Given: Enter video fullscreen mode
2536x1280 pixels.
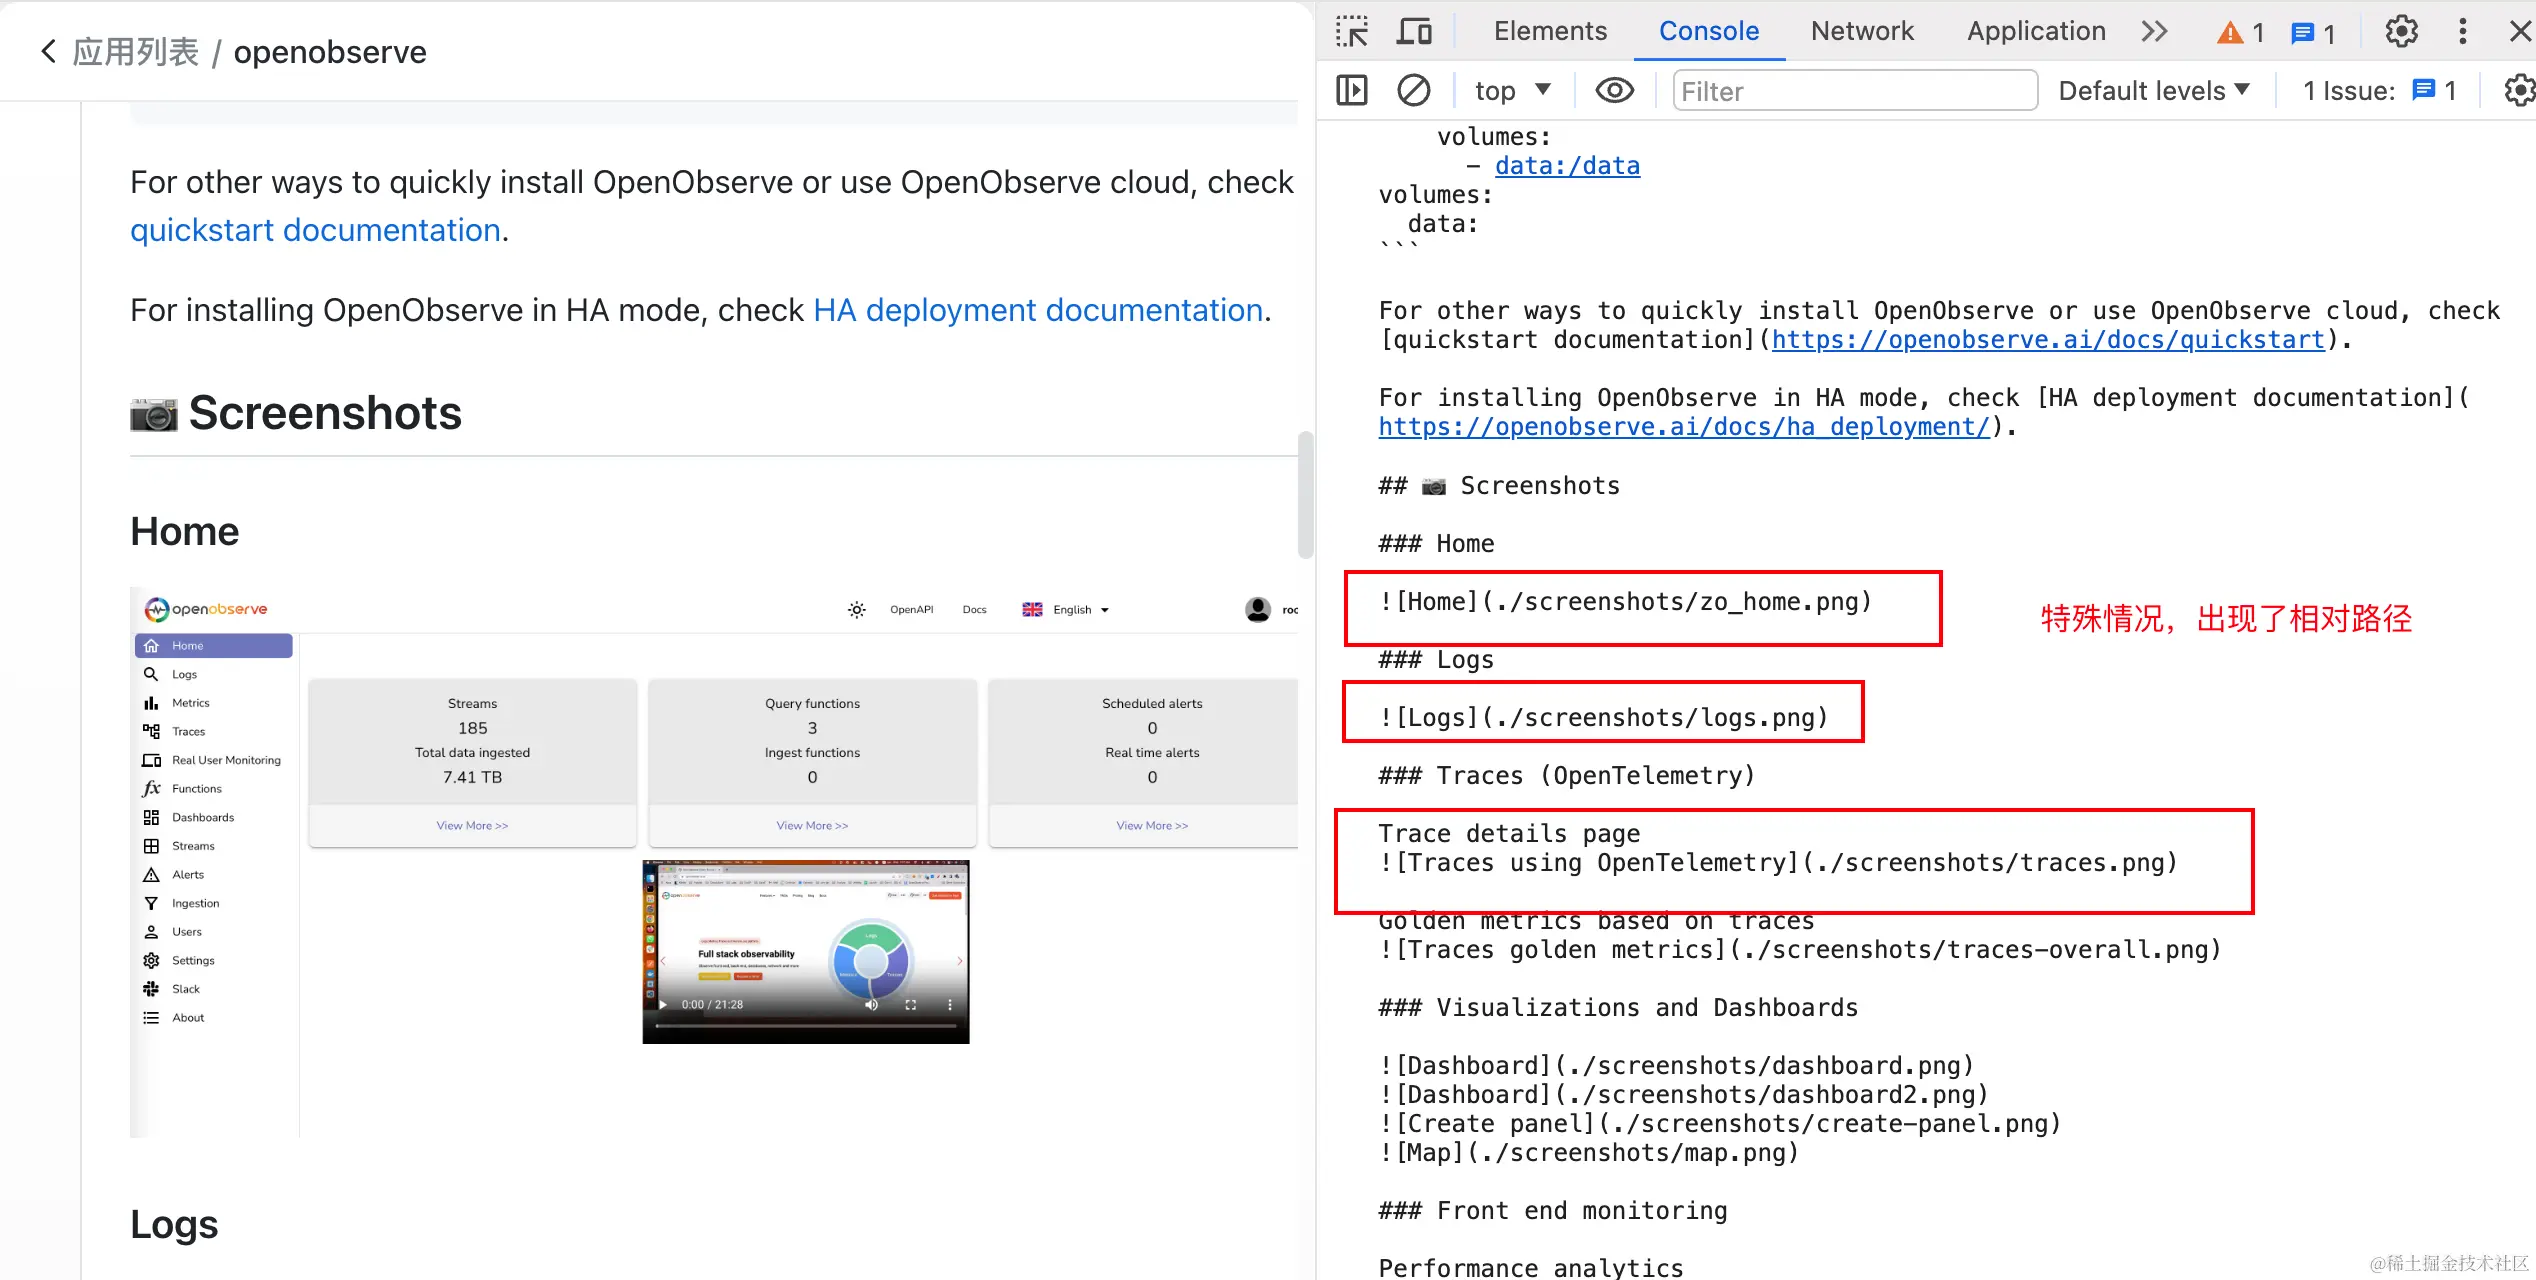Looking at the screenshot, I should [910, 1004].
